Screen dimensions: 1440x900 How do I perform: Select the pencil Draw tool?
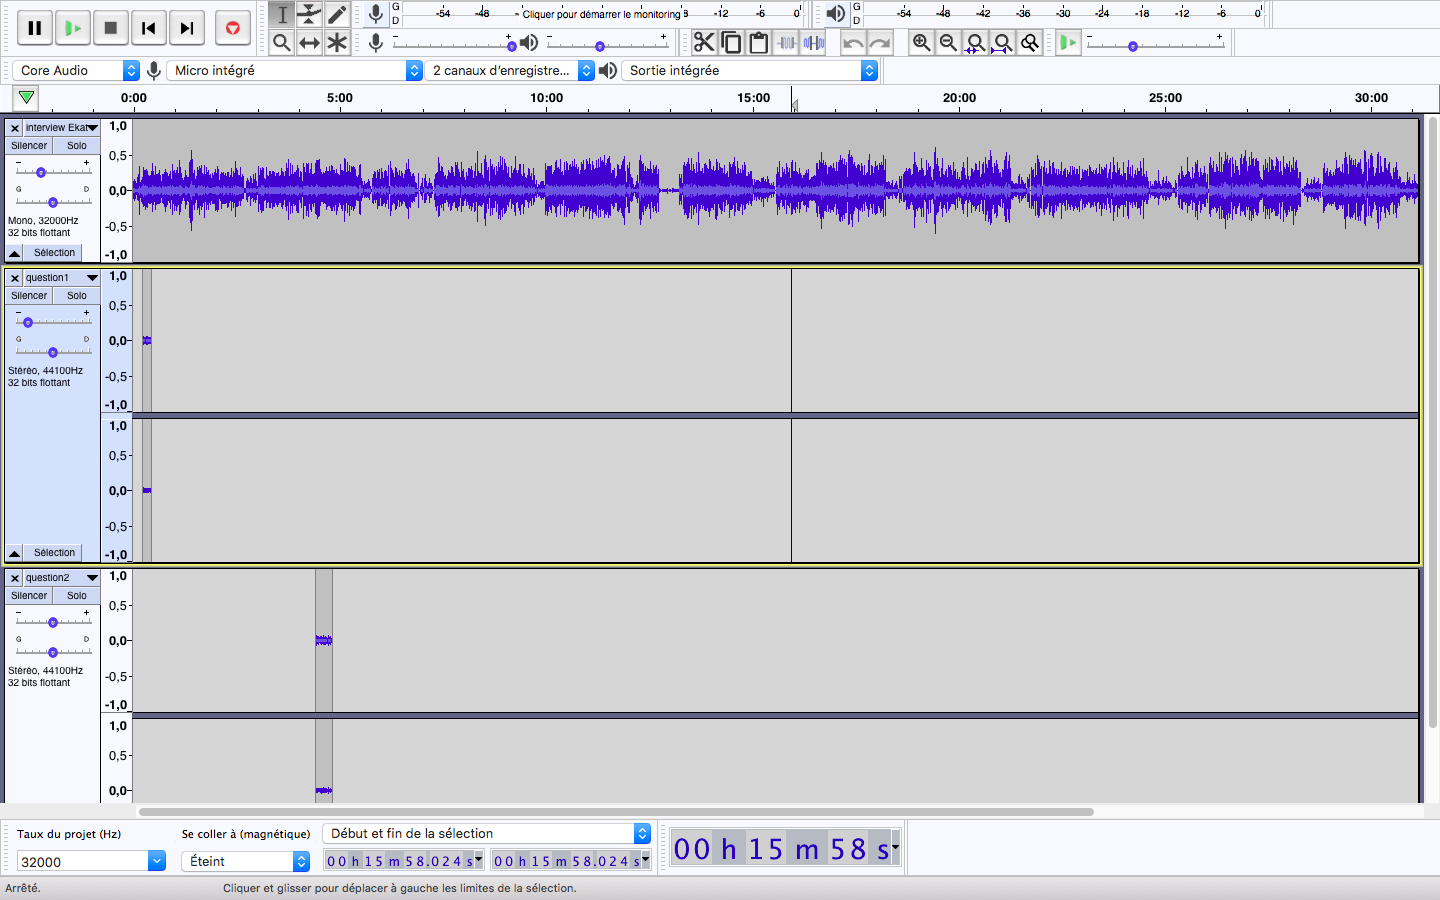337,14
